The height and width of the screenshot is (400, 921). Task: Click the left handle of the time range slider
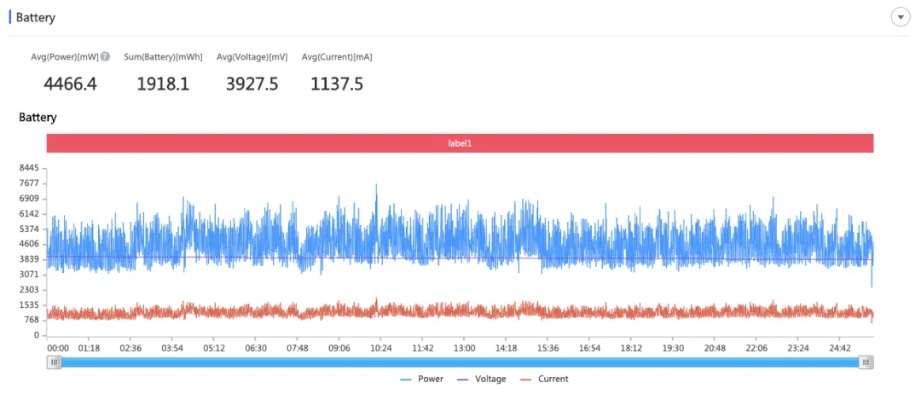54,362
